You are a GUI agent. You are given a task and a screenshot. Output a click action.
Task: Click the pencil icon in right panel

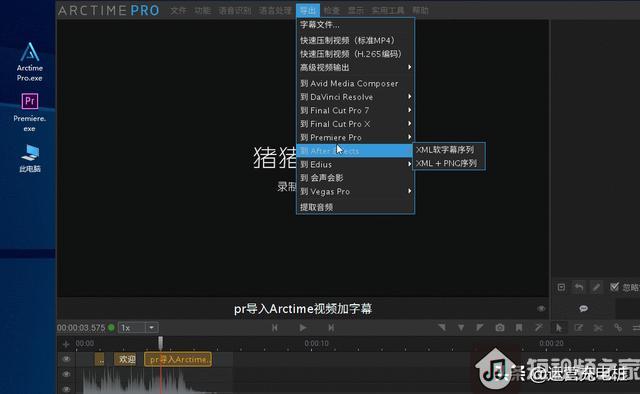point(596,287)
